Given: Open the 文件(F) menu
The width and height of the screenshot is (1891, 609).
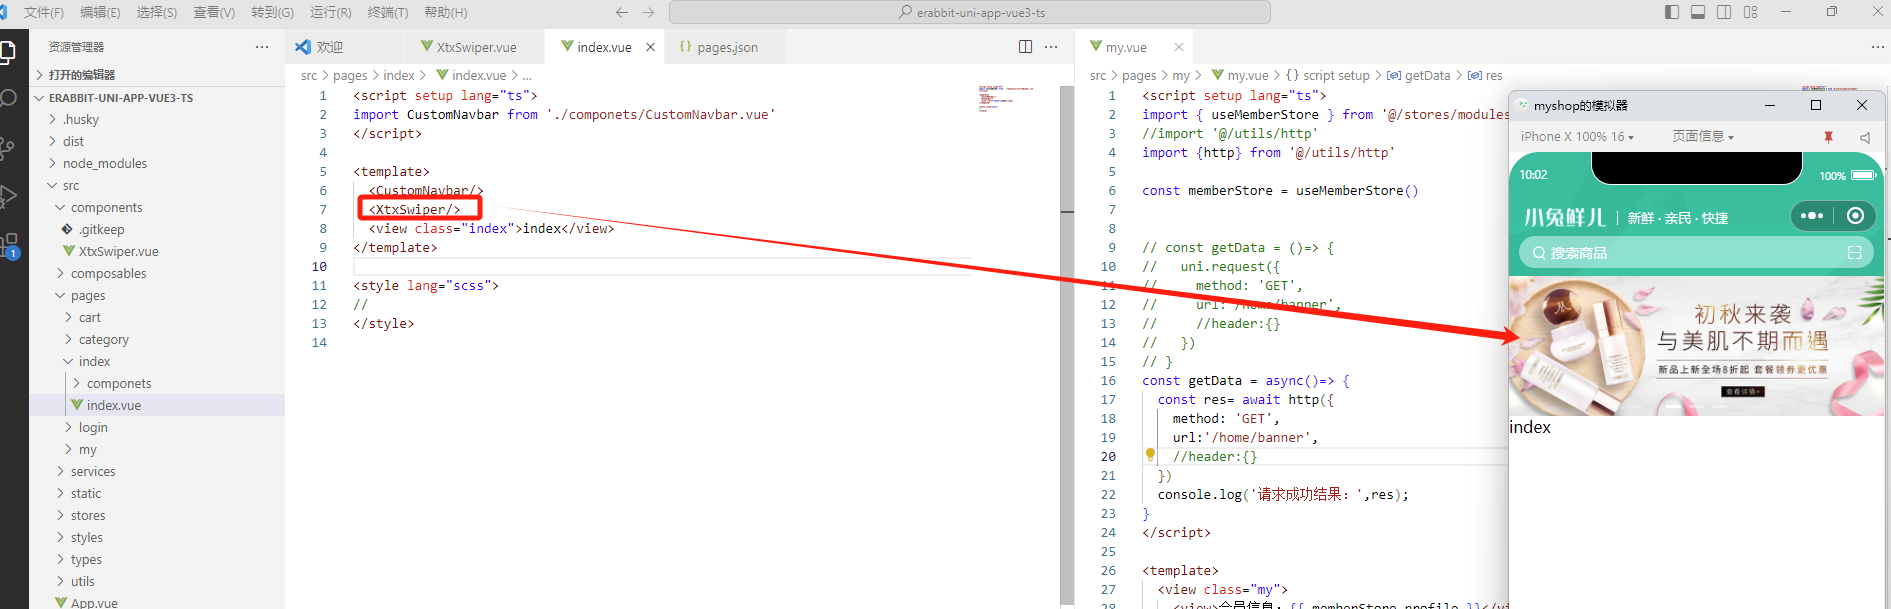Looking at the screenshot, I should click(x=44, y=12).
